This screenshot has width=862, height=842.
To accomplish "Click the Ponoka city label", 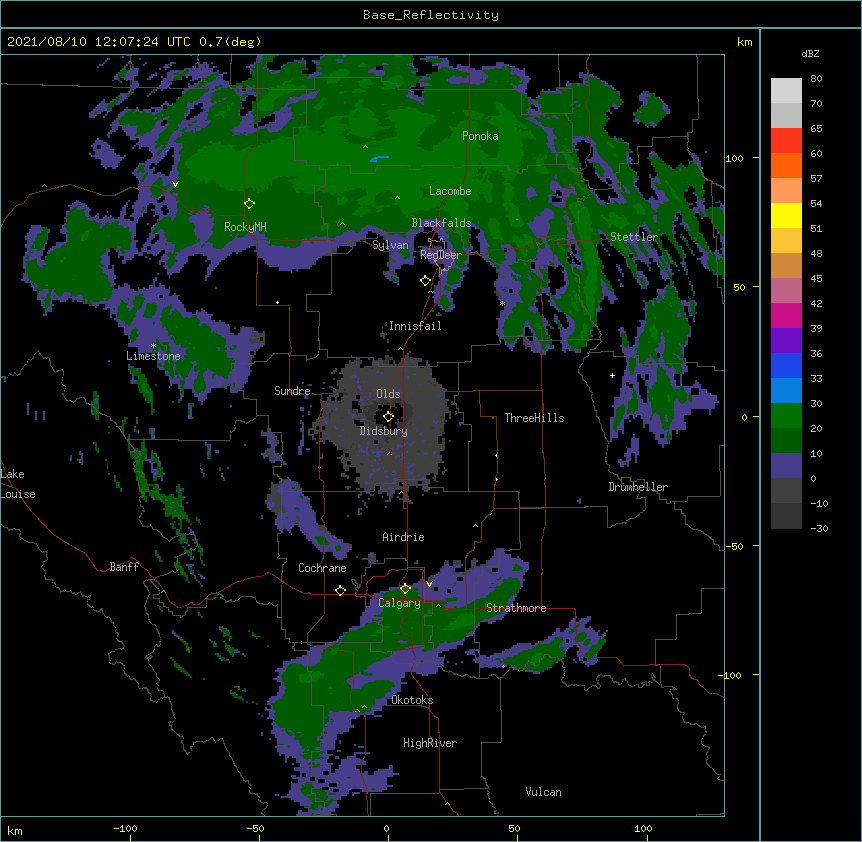I will [x=480, y=136].
